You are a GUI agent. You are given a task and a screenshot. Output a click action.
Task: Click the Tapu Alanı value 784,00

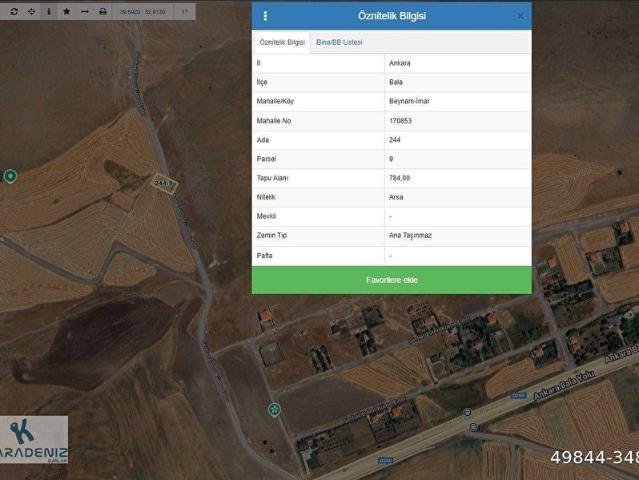pyautogui.click(x=400, y=178)
